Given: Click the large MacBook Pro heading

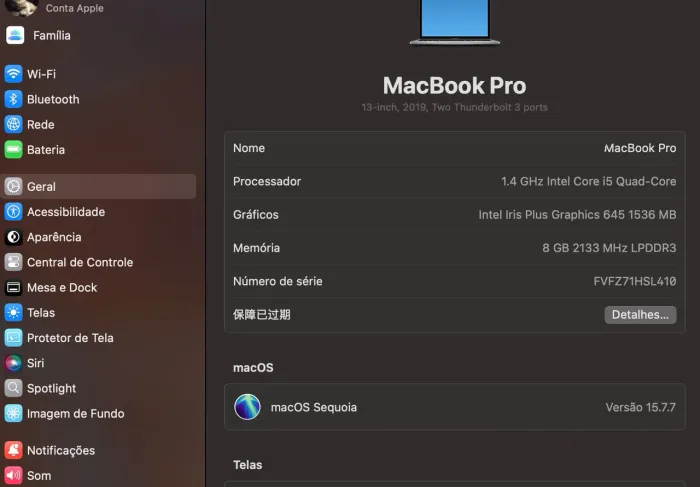Looking at the screenshot, I should (x=454, y=85).
